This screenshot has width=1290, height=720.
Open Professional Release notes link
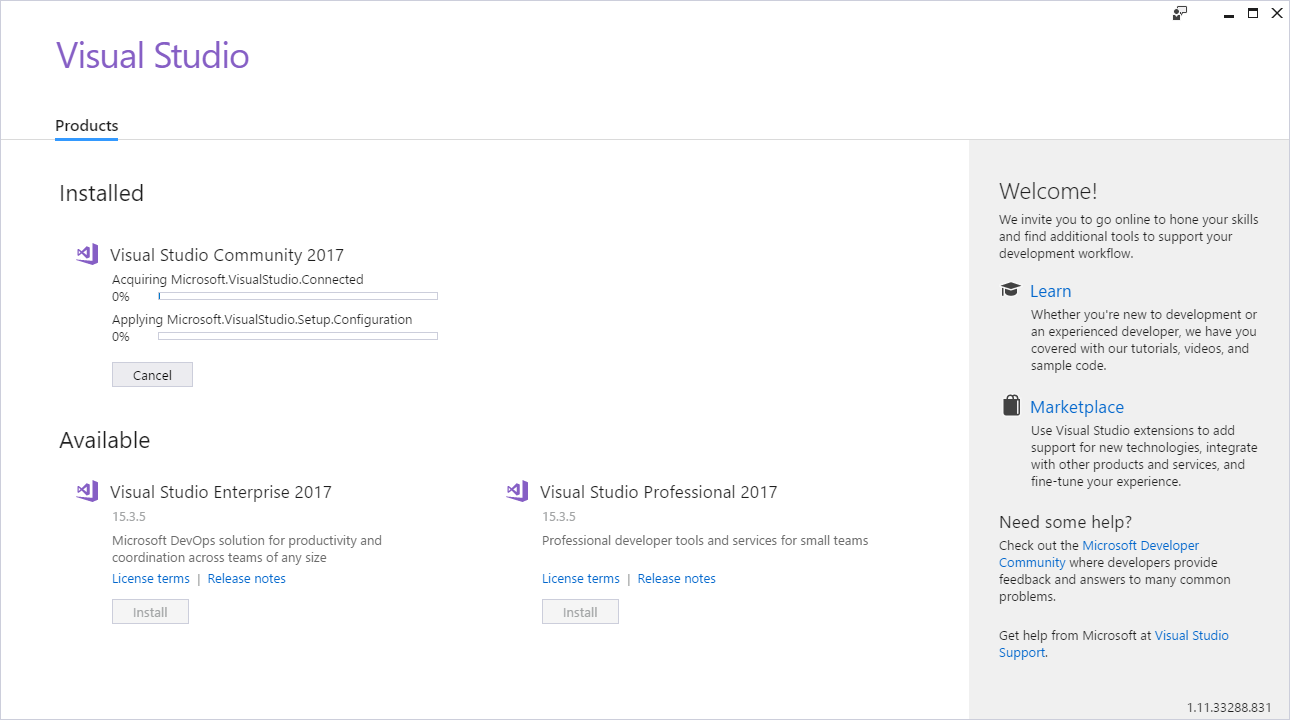[x=677, y=579]
